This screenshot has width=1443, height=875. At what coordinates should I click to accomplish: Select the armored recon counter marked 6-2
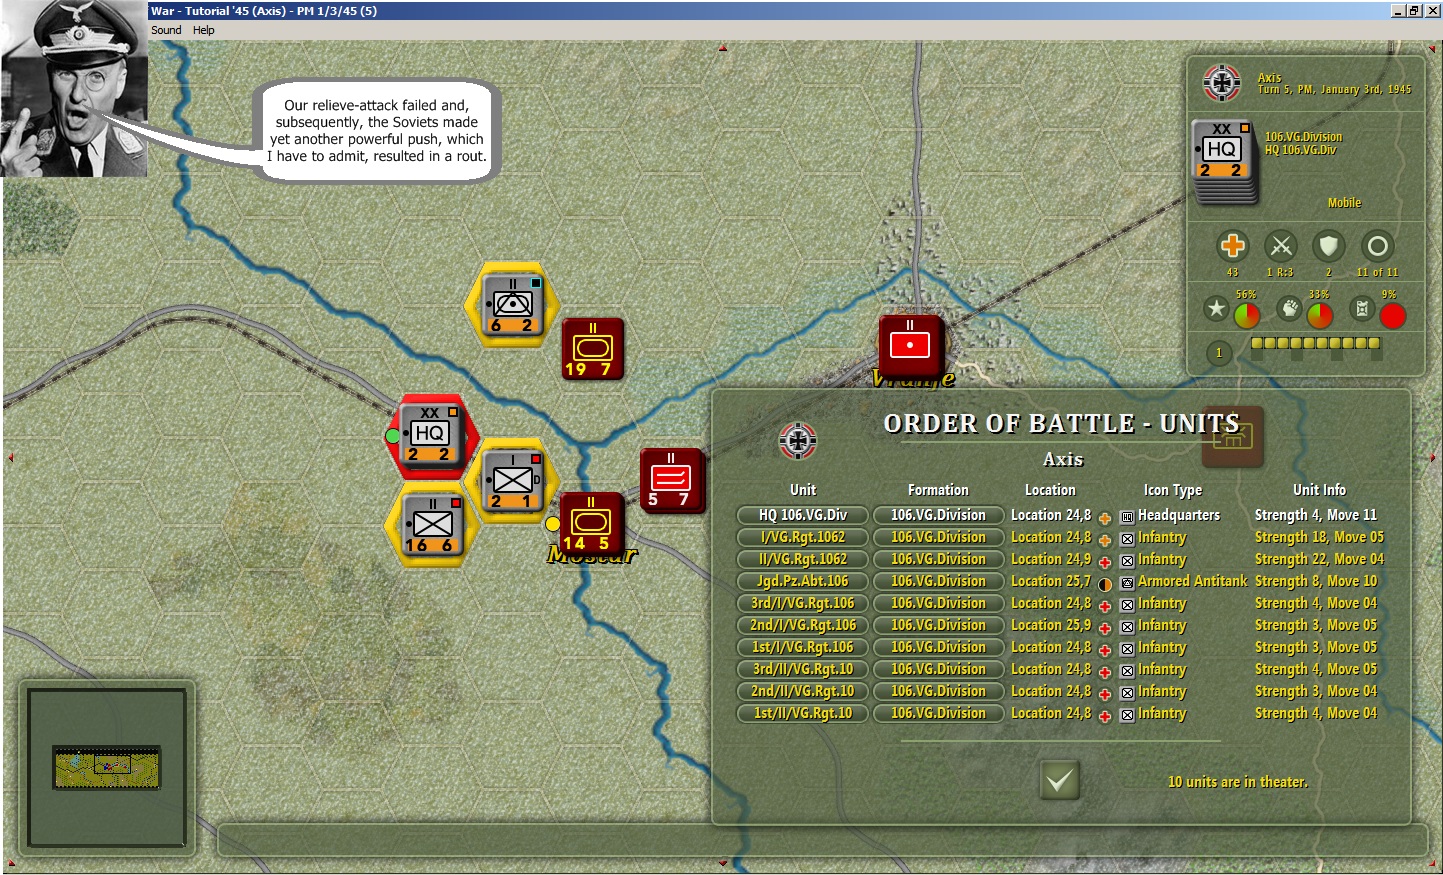tap(512, 304)
